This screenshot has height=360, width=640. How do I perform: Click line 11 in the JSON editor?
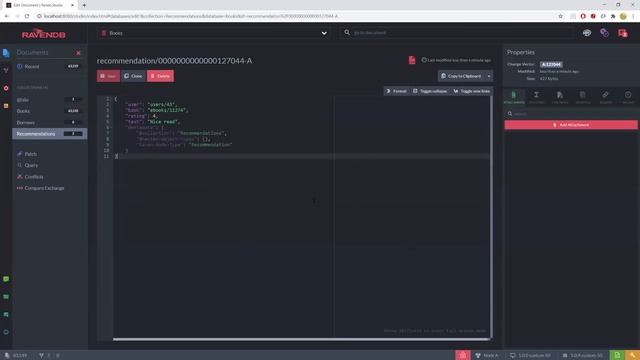(x=302, y=156)
